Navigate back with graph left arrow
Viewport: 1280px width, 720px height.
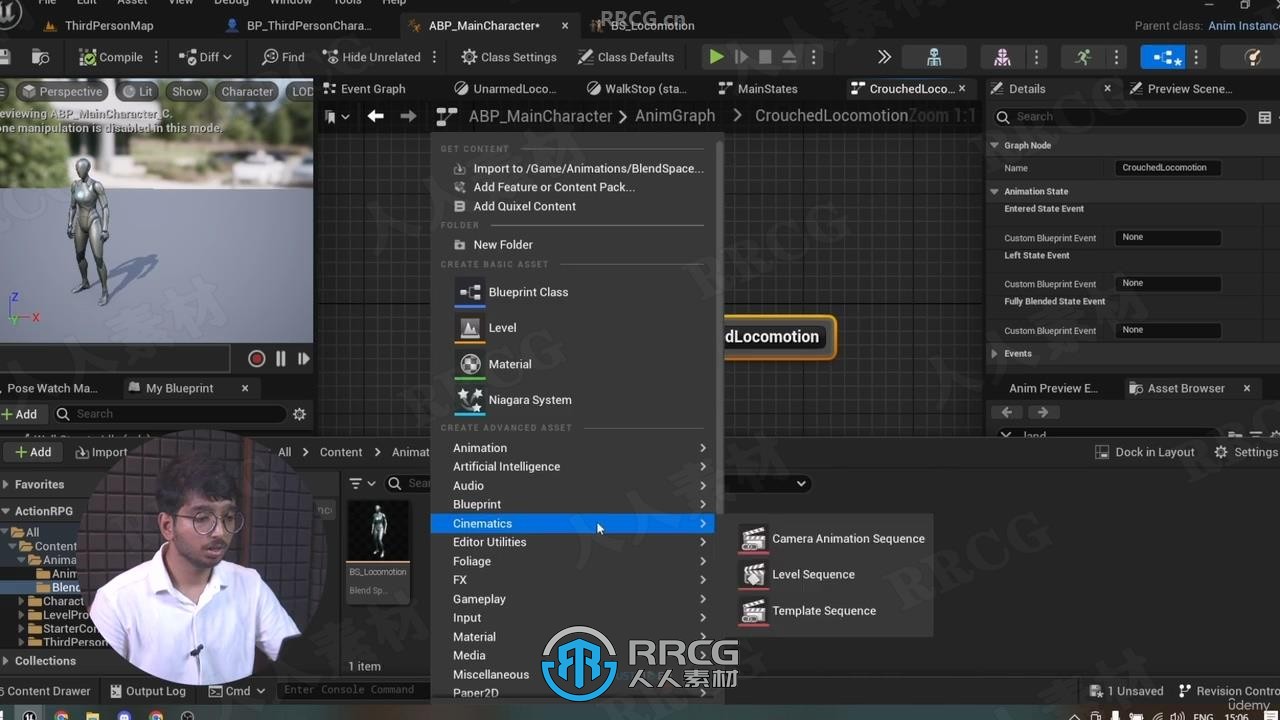coord(375,116)
